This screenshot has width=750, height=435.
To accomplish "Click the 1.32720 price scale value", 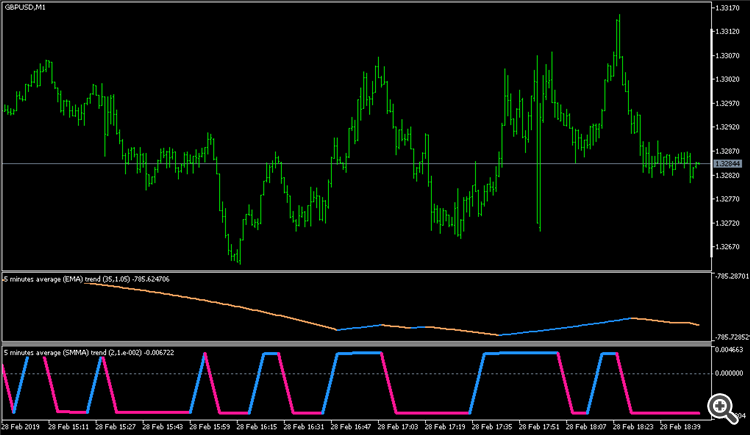I will tap(727, 223).
